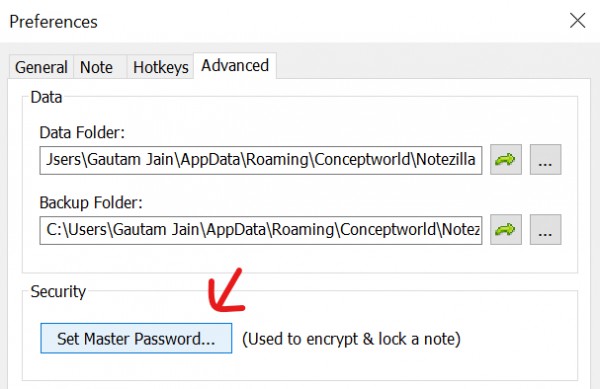Close the Preferences dialog
600x389 pixels.
pos(577,21)
